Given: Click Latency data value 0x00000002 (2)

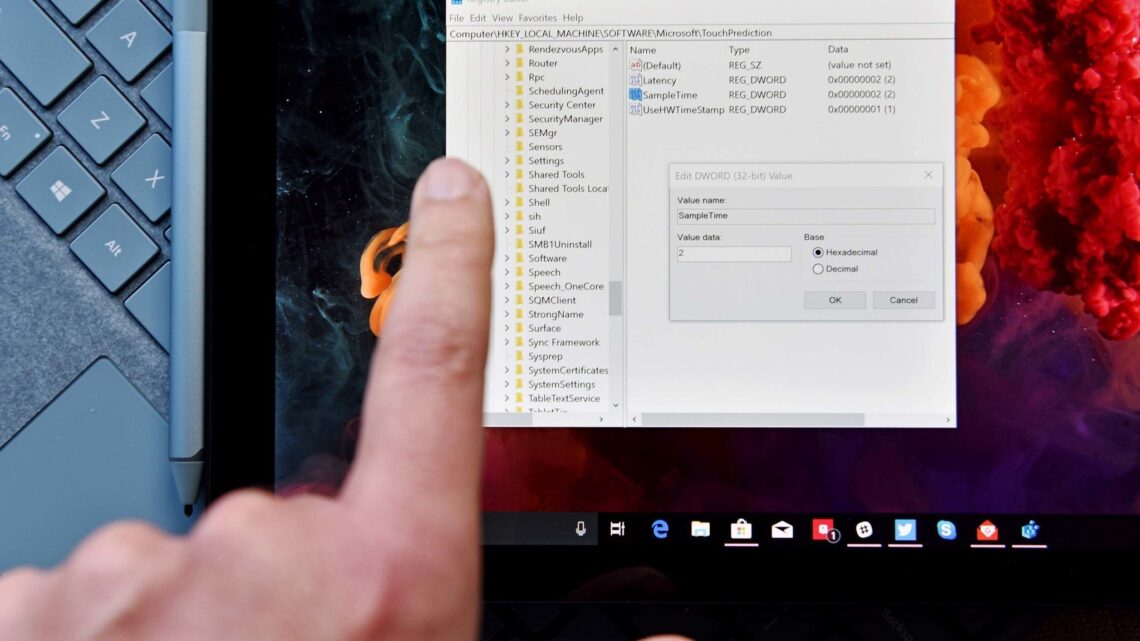Looking at the screenshot, I should pyautogui.click(x=862, y=79).
